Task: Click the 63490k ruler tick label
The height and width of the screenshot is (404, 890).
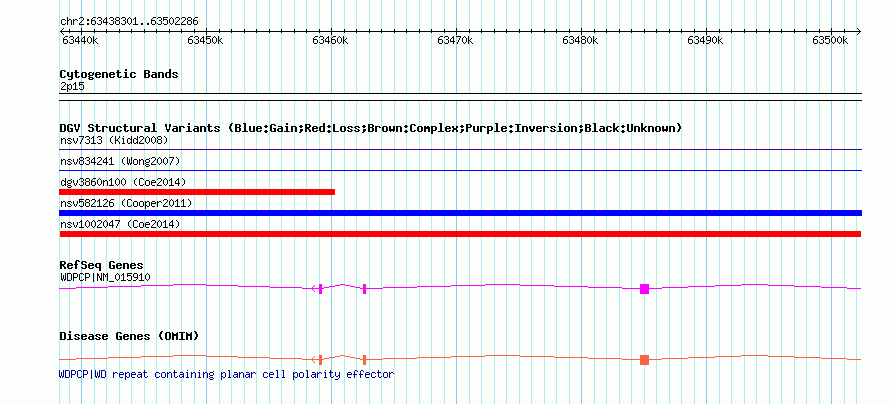Action: coord(705,40)
